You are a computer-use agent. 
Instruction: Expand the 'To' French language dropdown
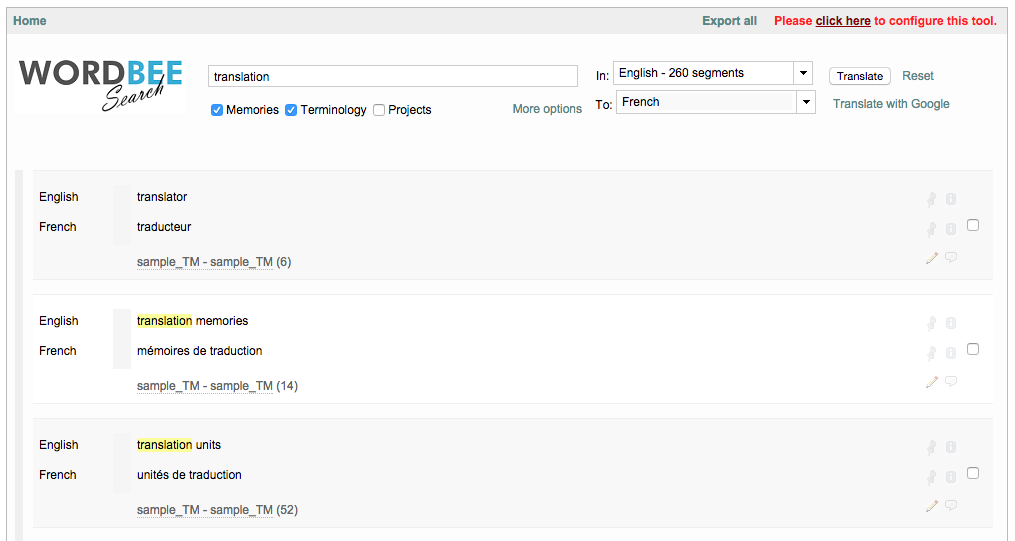tap(806, 102)
